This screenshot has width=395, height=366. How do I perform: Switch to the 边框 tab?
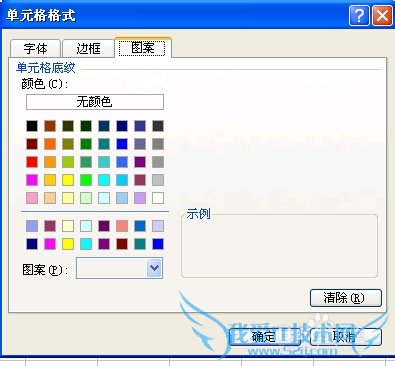(88, 49)
